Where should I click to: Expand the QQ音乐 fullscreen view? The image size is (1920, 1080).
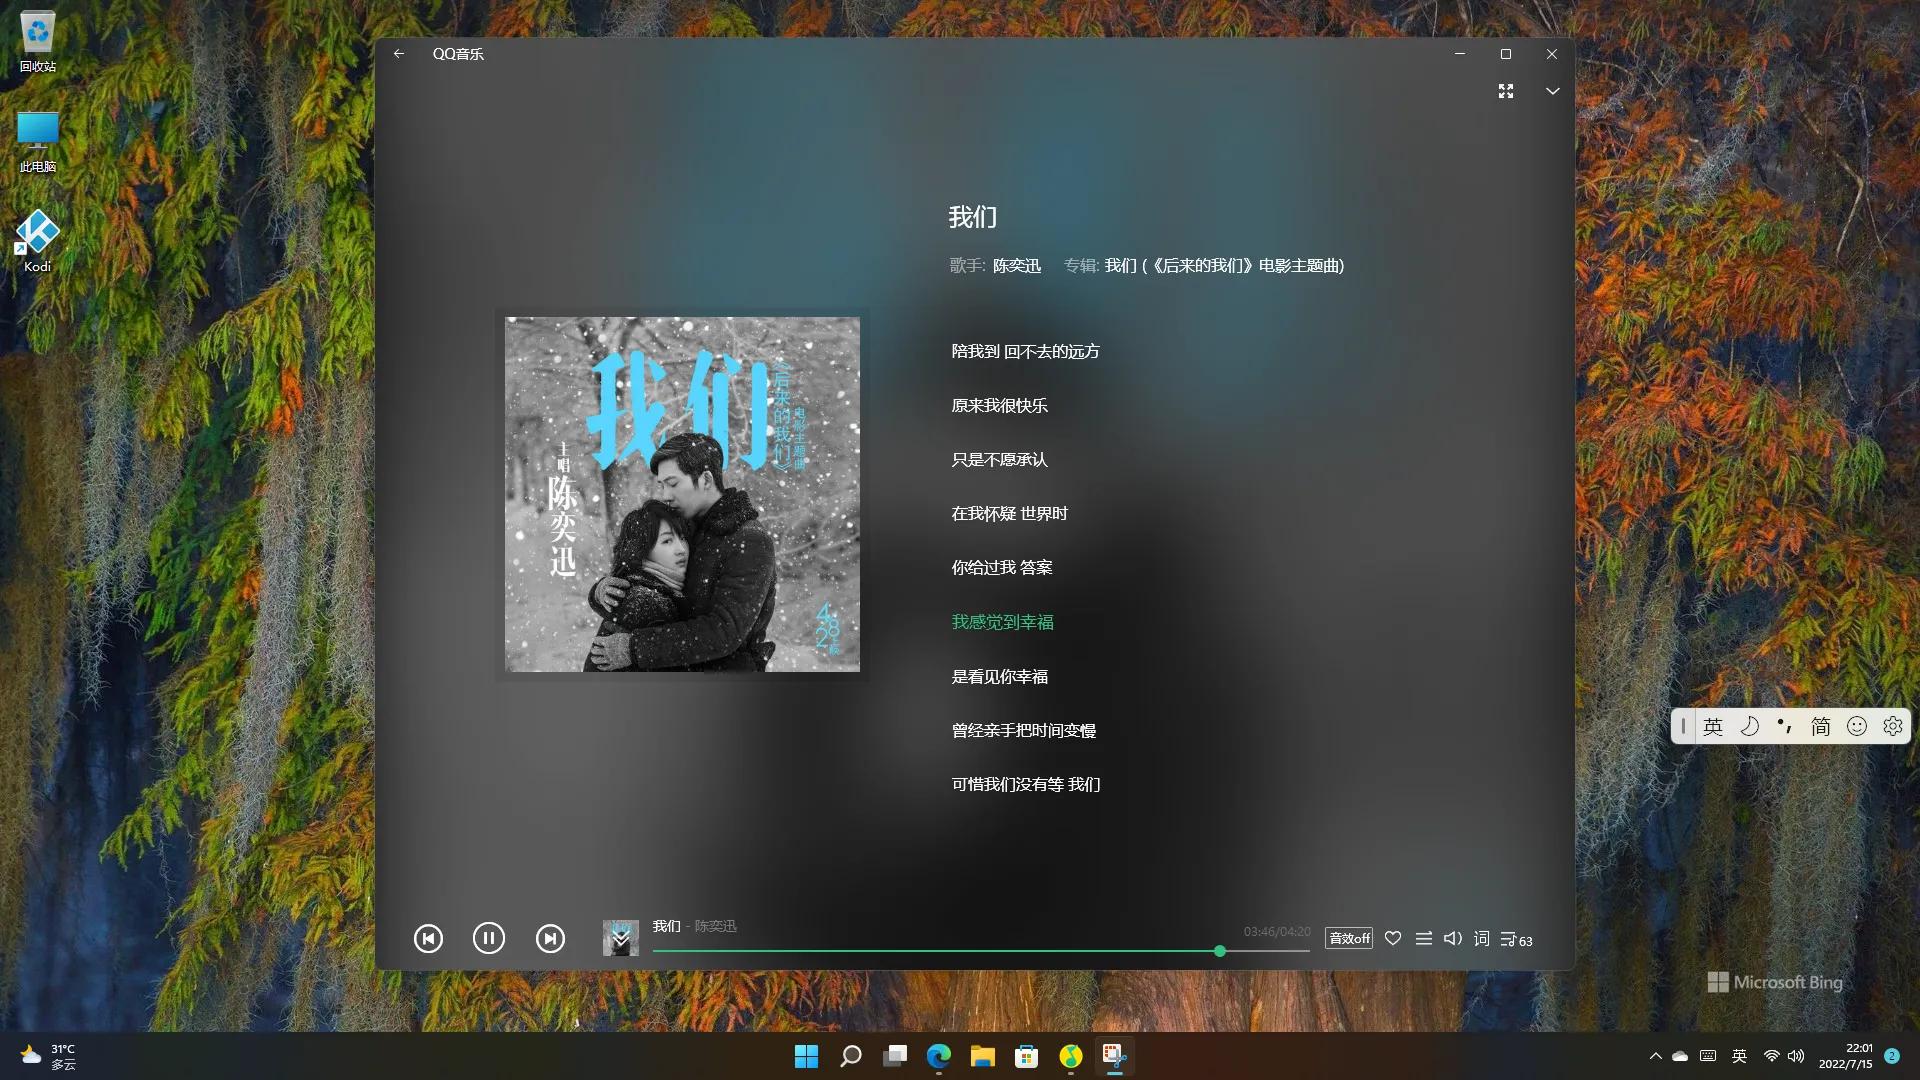[x=1505, y=90]
